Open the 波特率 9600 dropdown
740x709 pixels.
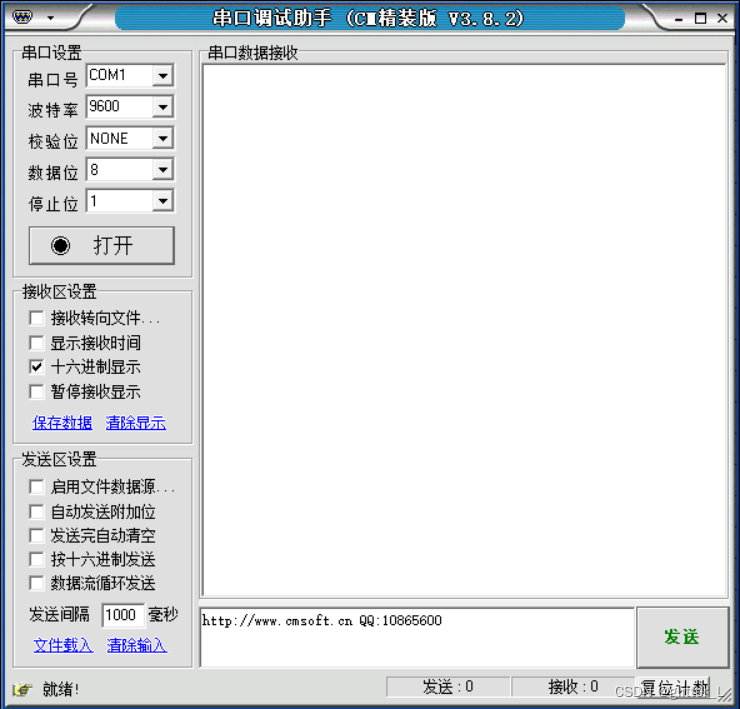click(163, 107)
